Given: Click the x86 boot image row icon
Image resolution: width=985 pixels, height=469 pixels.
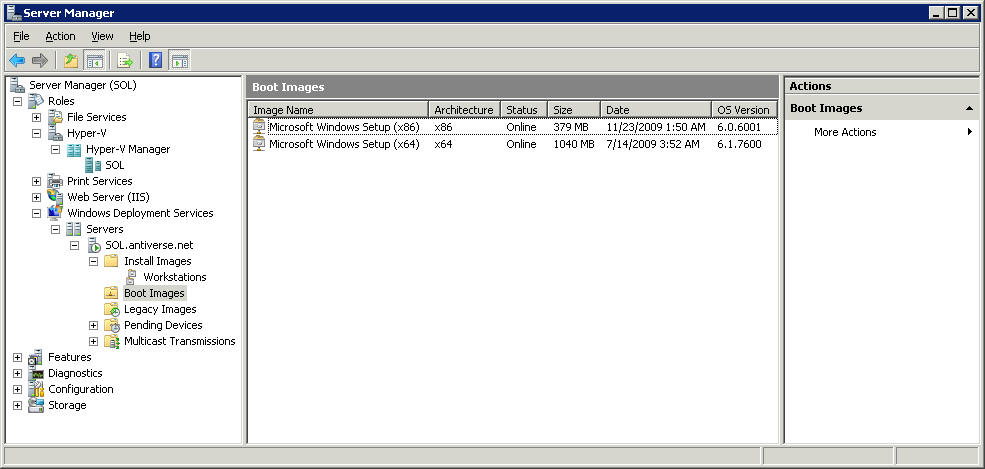Looking at the screenshot, I should tap(259, 127).
